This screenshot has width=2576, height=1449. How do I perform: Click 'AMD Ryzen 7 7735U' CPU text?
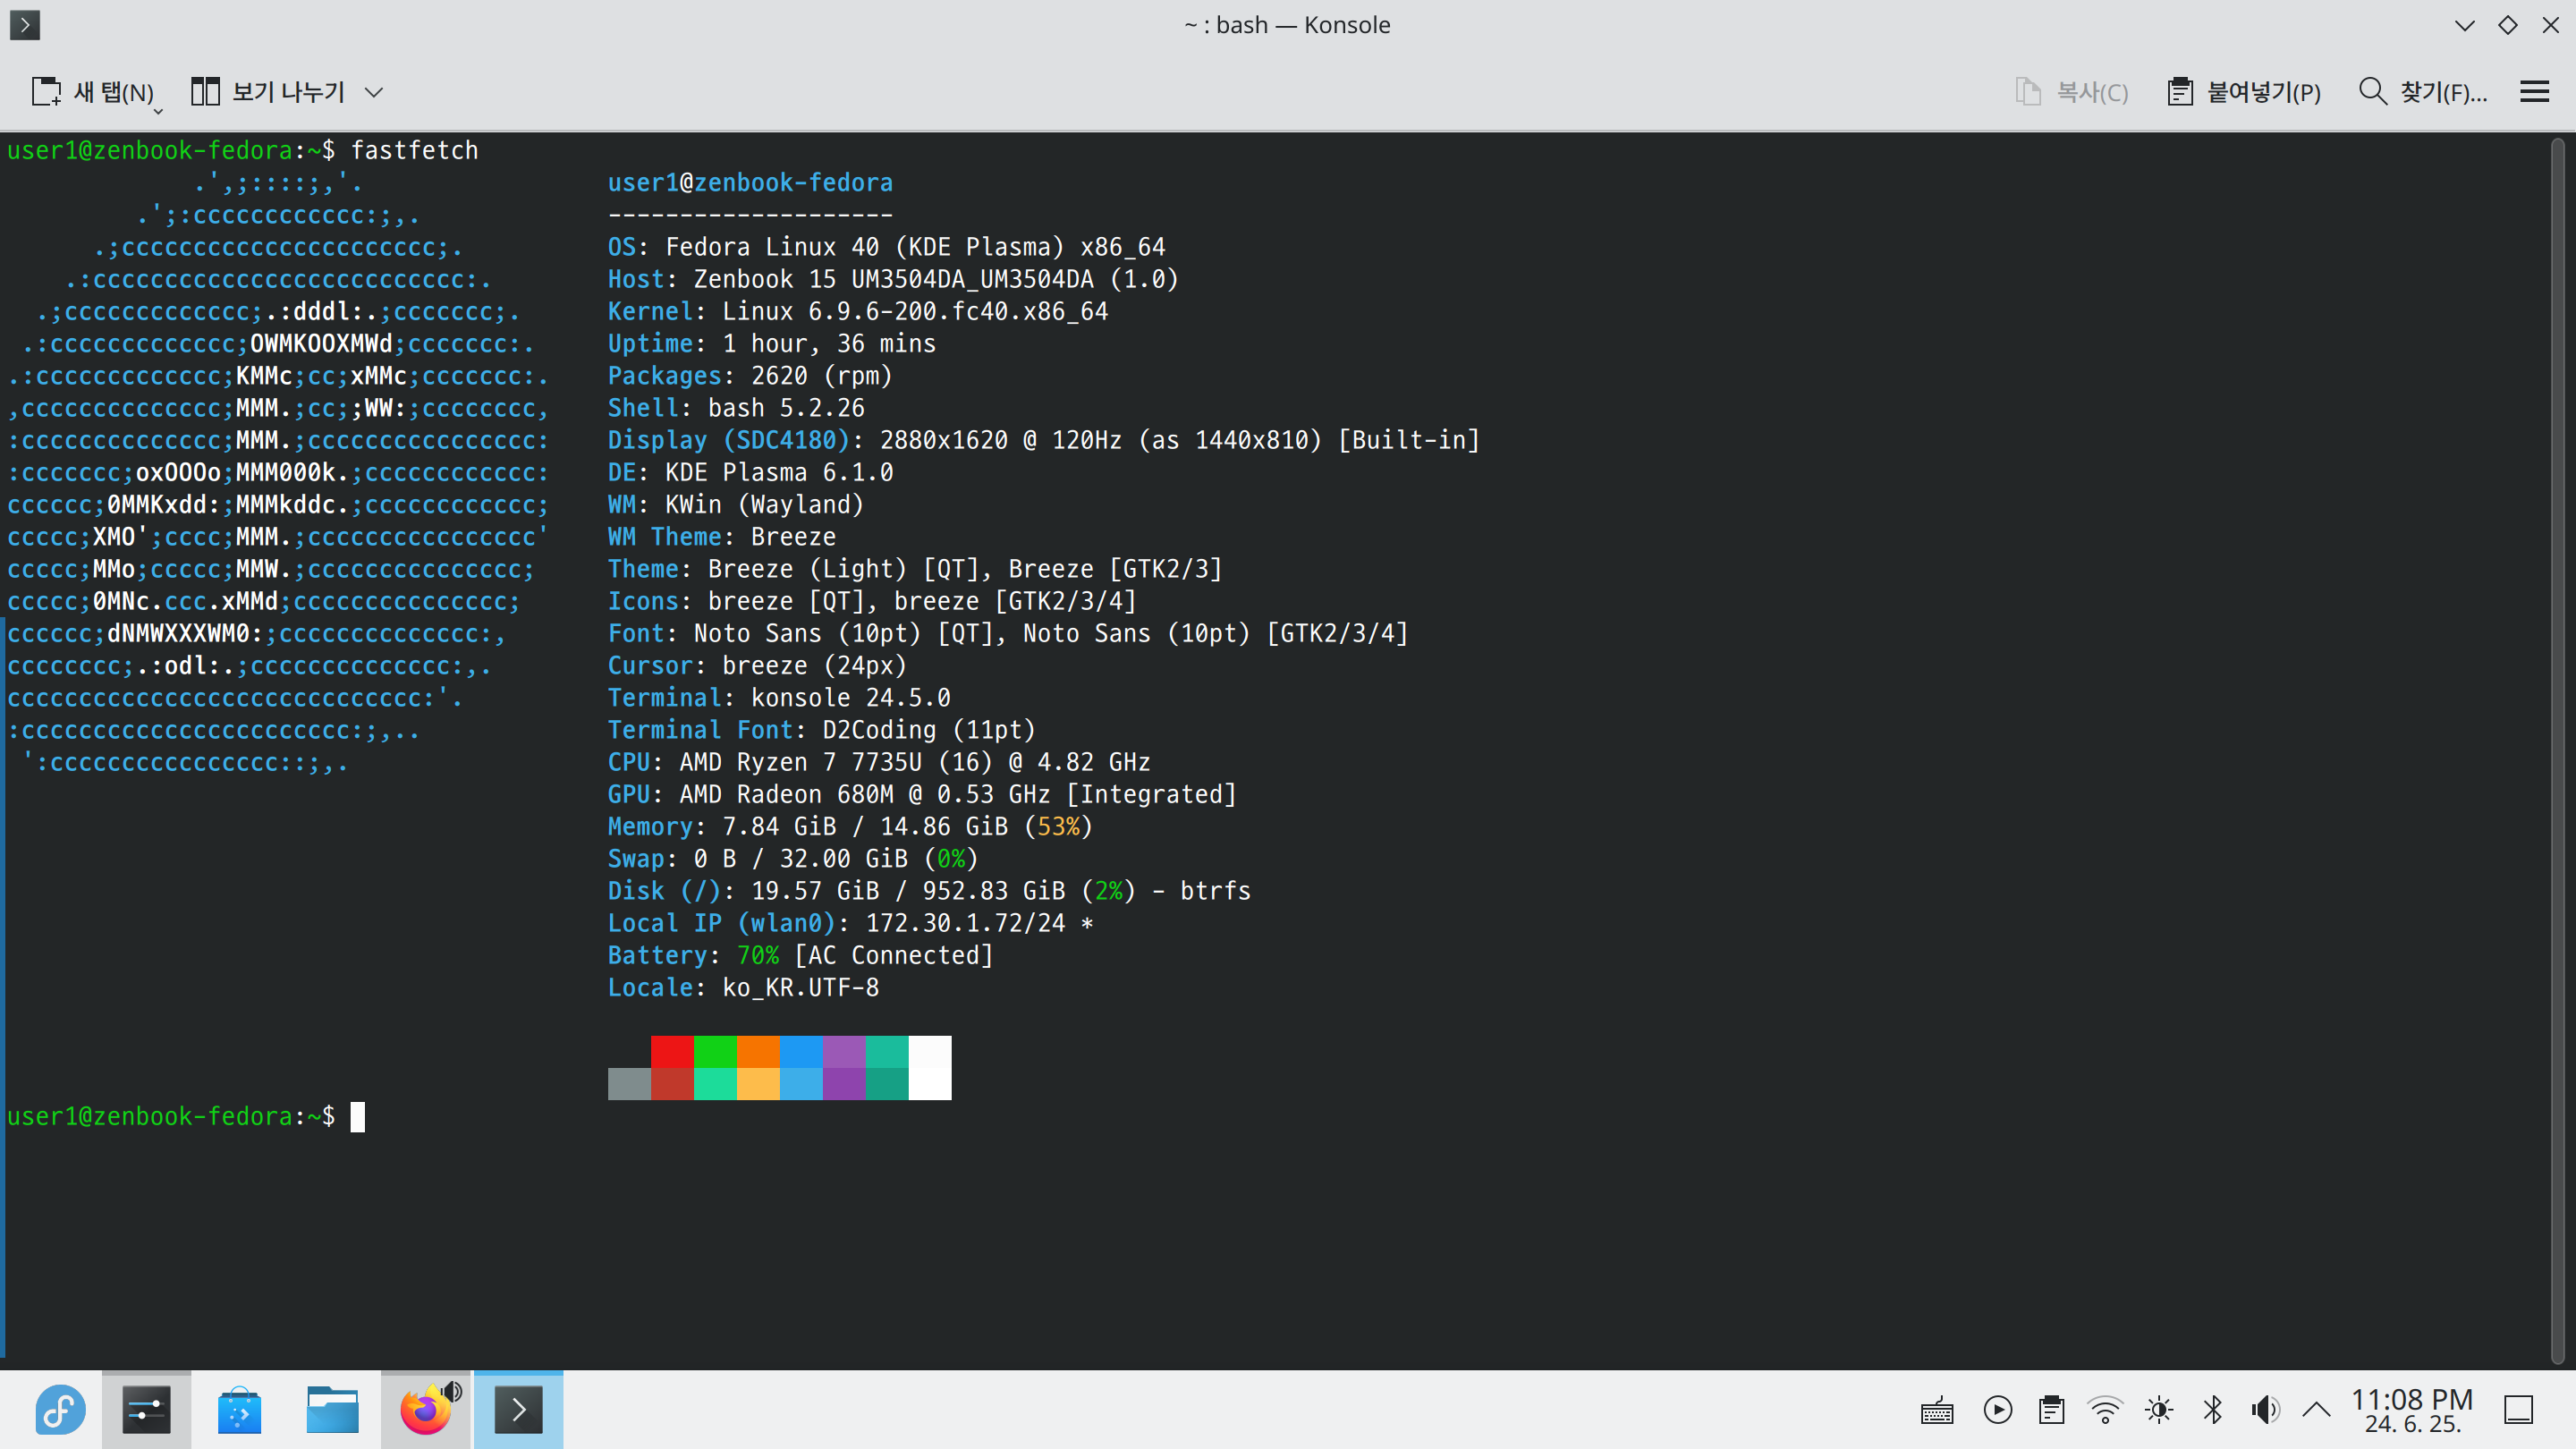point(800,762)
